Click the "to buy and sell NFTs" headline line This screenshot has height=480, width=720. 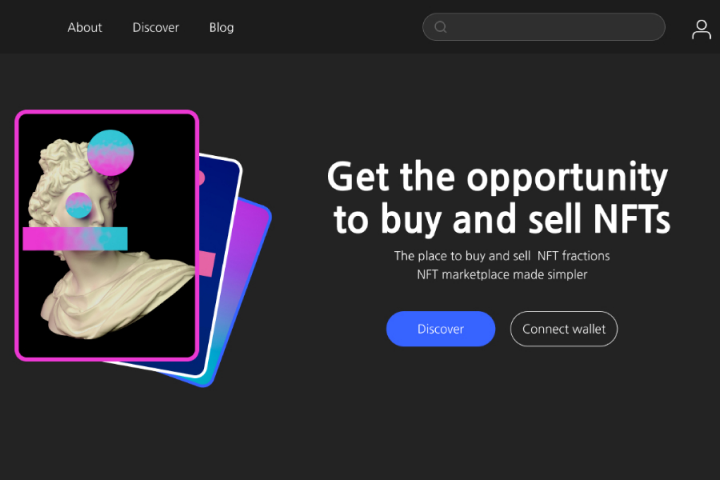[502, 219]
